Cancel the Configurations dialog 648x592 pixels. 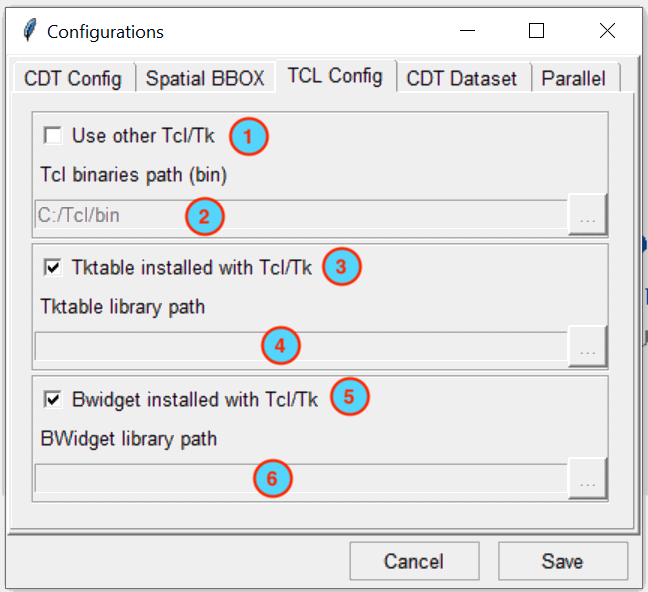click(414, 561)
